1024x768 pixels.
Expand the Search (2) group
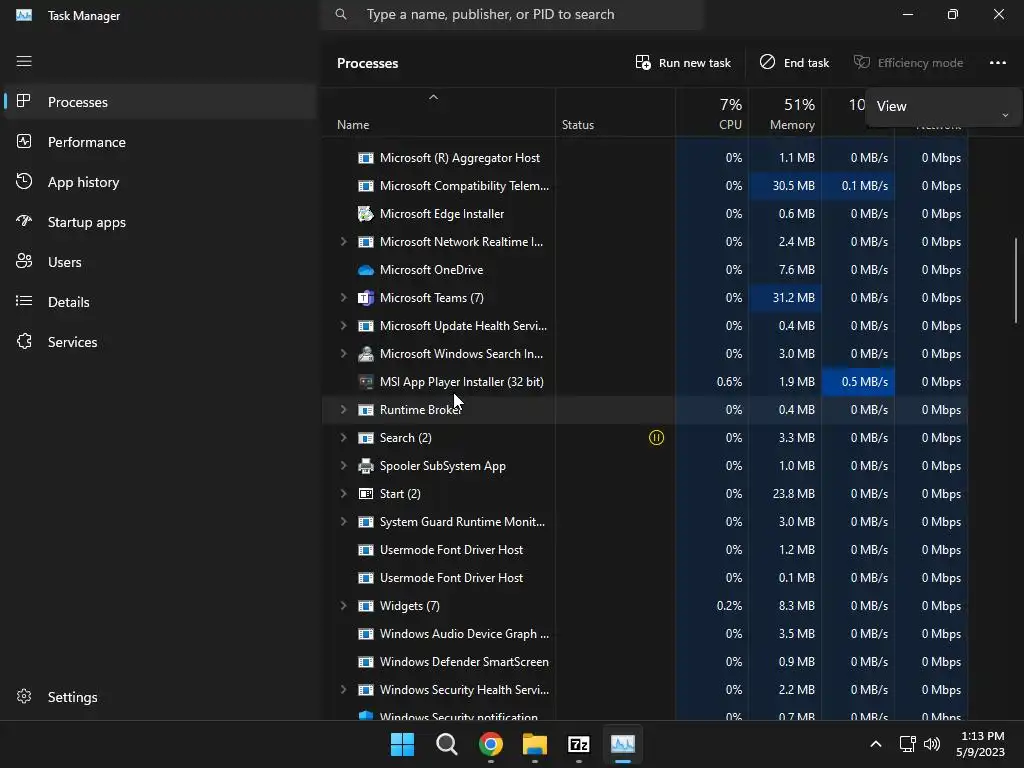tap(344, 438)
